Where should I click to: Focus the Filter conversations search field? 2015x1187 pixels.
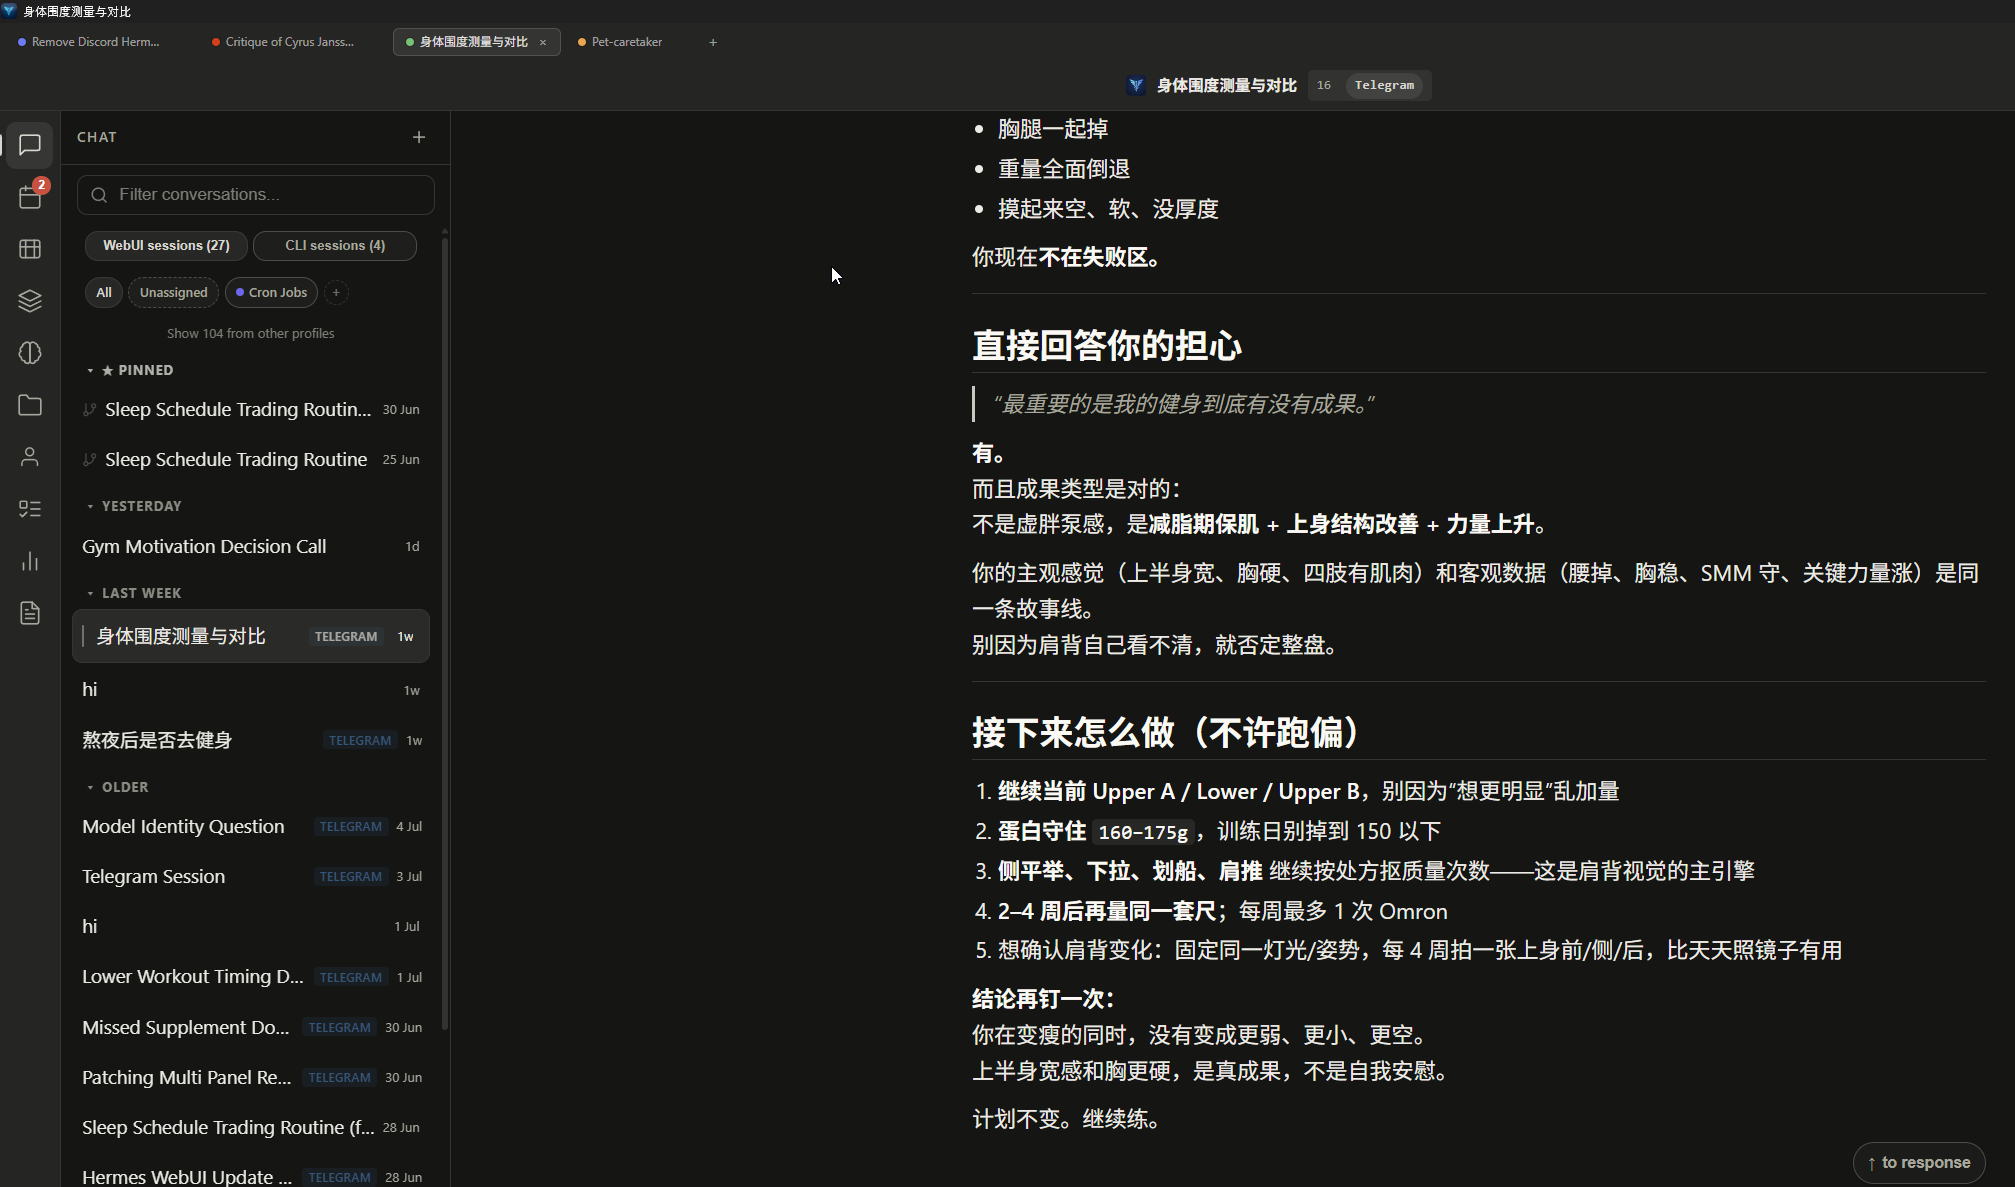pyautogui.click(x=256, y=195)
